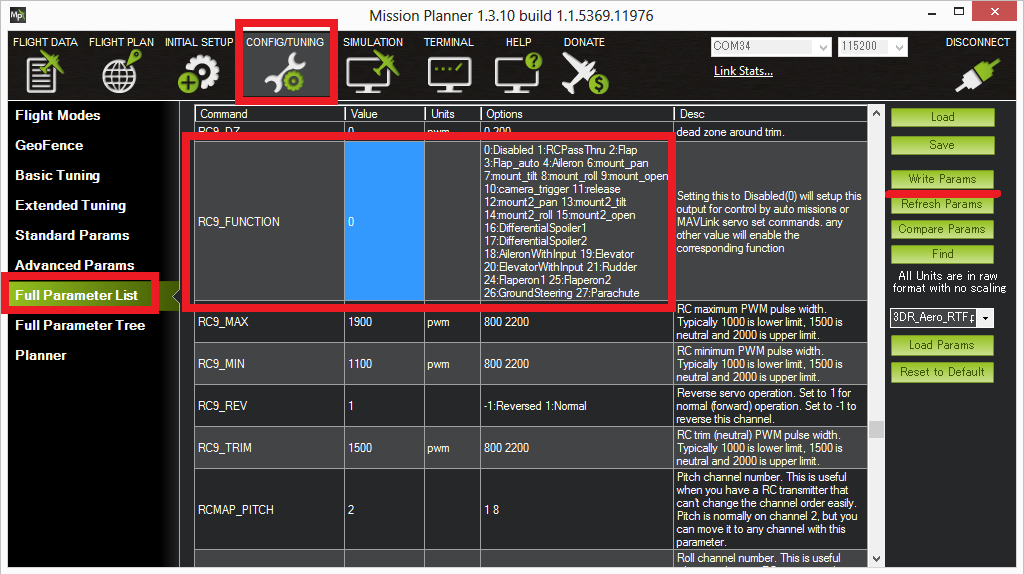Open the Flight Data screen icon
The height and width of the screenshot is (574, 1024).
pyautogui.click(x=44, y=74)
